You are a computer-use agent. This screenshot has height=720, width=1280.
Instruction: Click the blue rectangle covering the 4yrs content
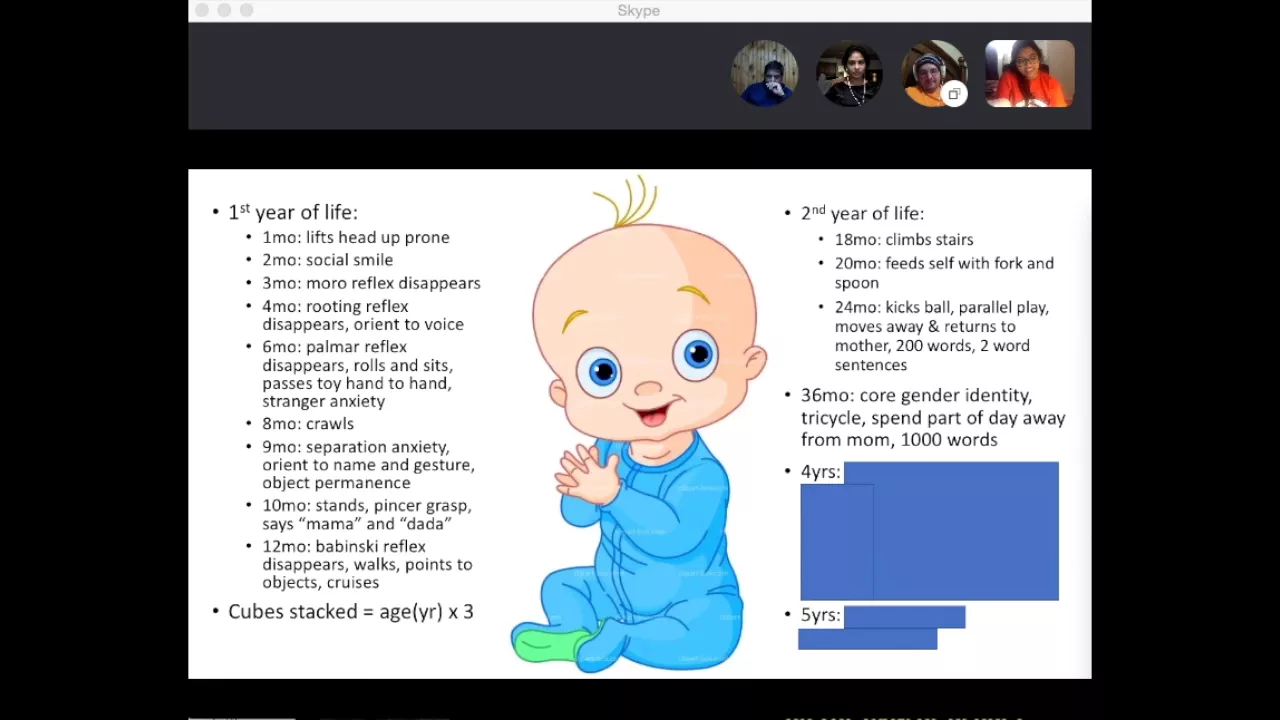[x=930, y=530]
